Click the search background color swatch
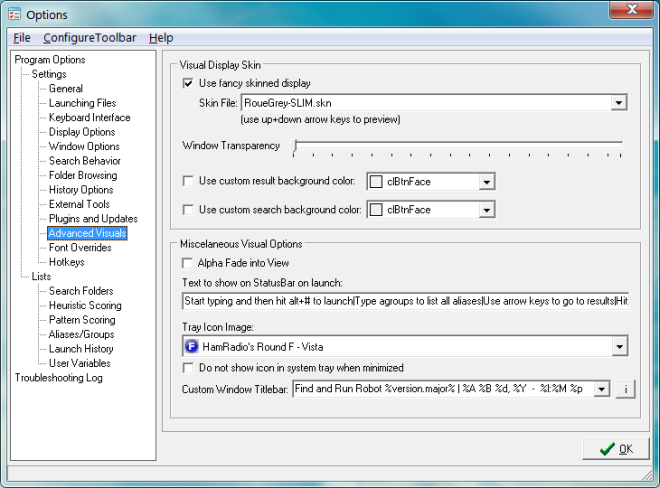The image size is (660, 488). [376, 210]
